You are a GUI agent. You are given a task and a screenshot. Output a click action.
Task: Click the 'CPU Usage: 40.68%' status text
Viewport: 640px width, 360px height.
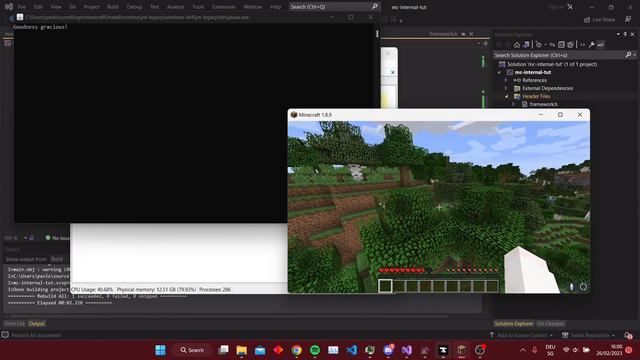click(92, 289)
